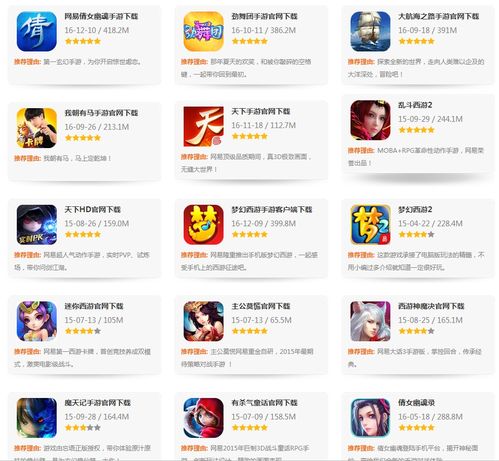The image size is (499, 461).
Task: Open 主公莫慌官网下载 title link
Action: (261, 306)
